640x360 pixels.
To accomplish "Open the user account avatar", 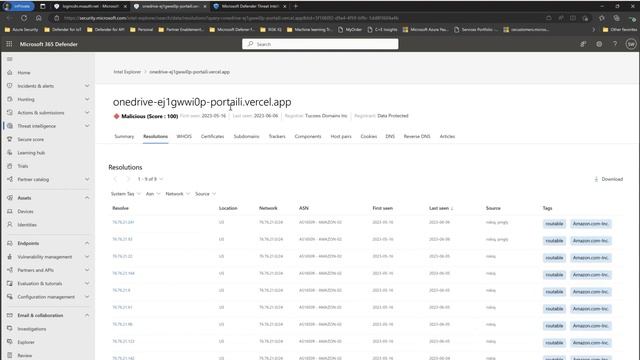I will tap(631, 44).
